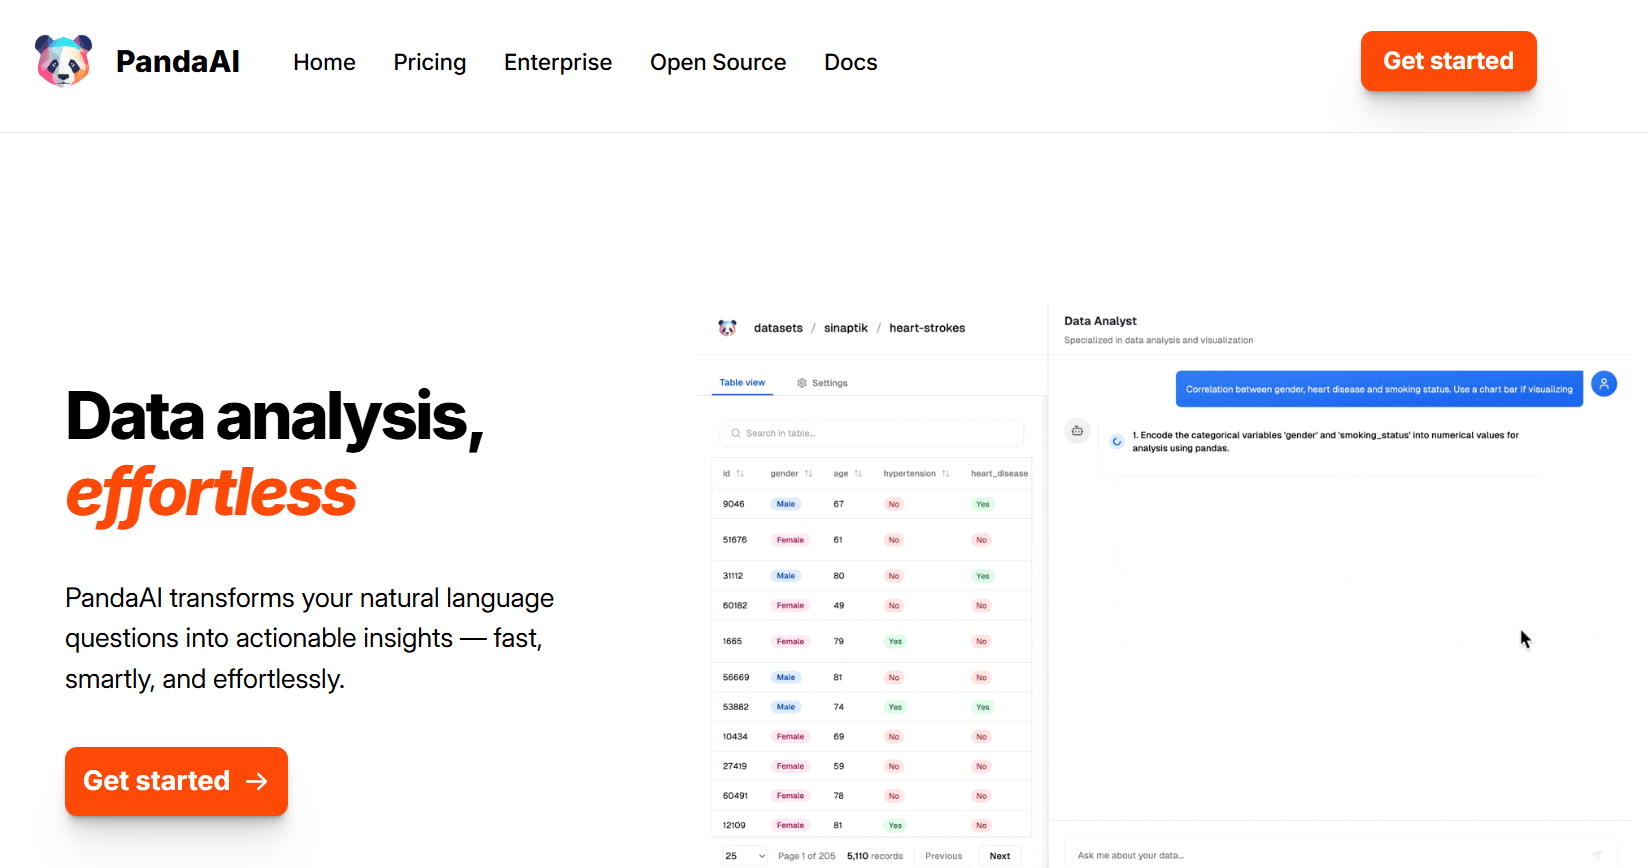Open the heart-strokes breadcrumb

pos(927,328)
